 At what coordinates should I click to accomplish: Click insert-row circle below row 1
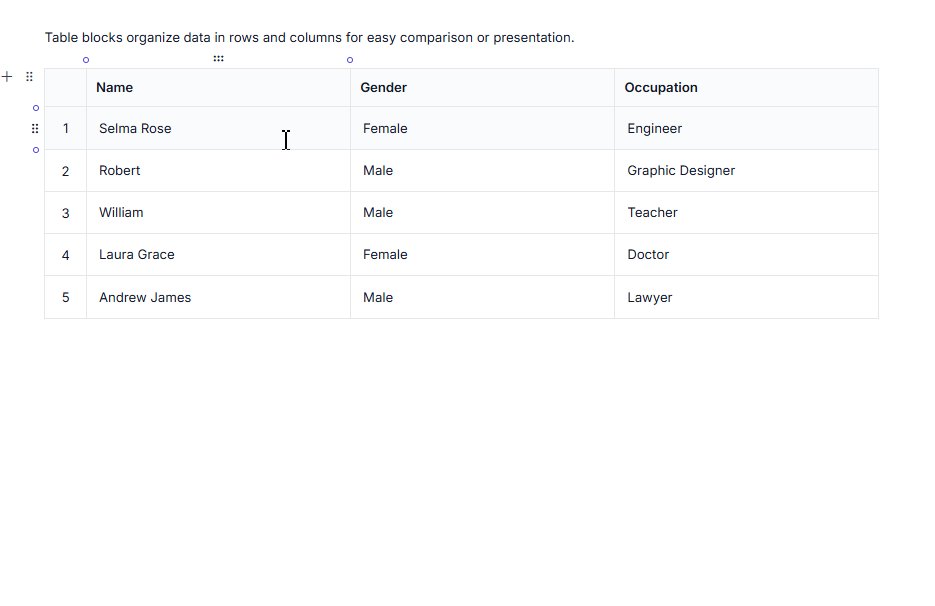point(36,150)
